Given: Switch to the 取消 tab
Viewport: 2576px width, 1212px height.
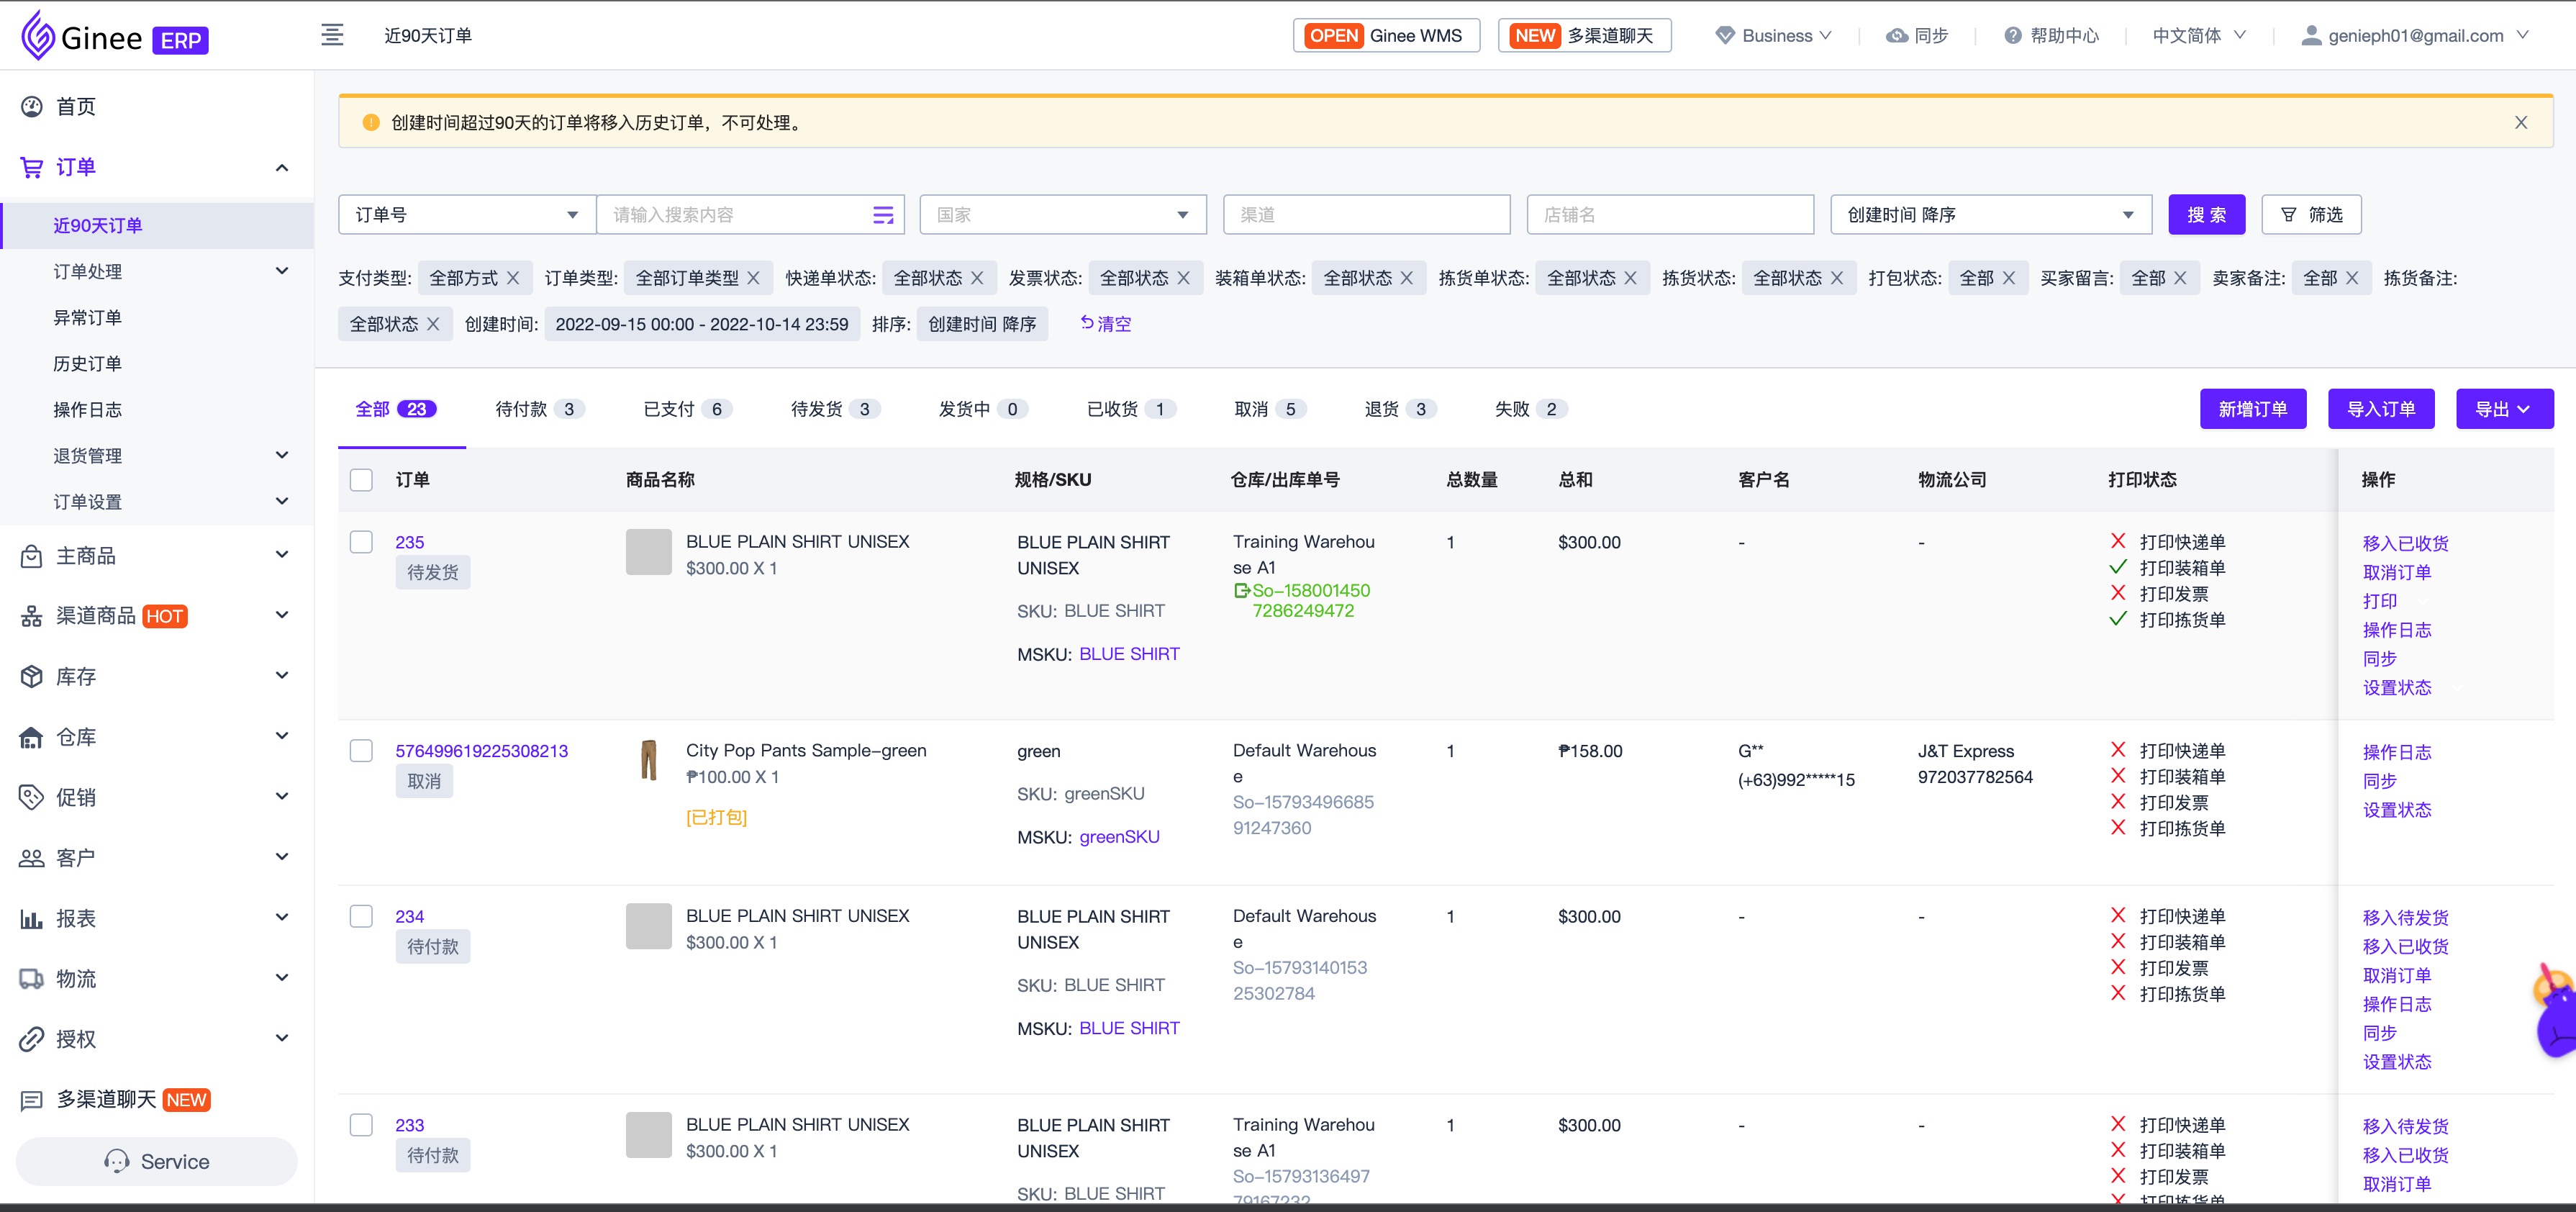Looking at the screenshot, I should [x=1271, y=409].
